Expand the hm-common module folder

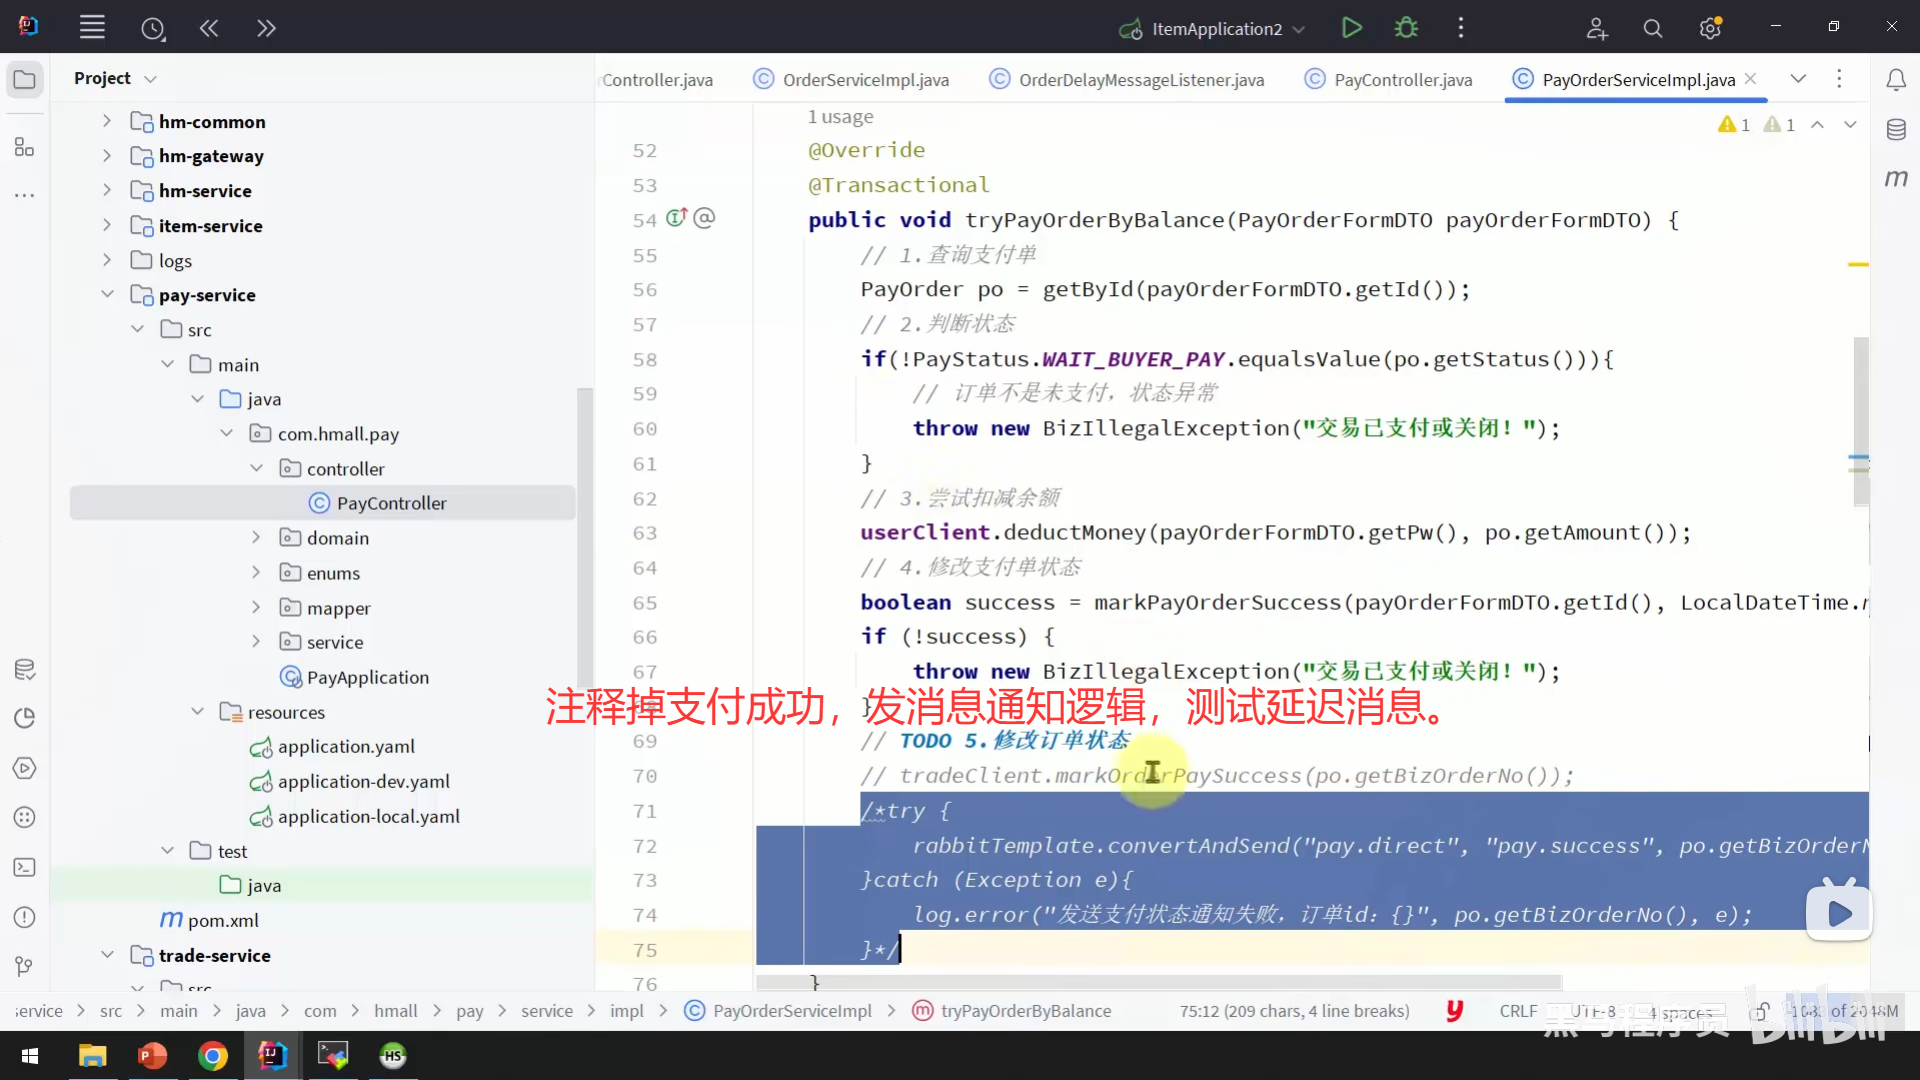point(107,121)
